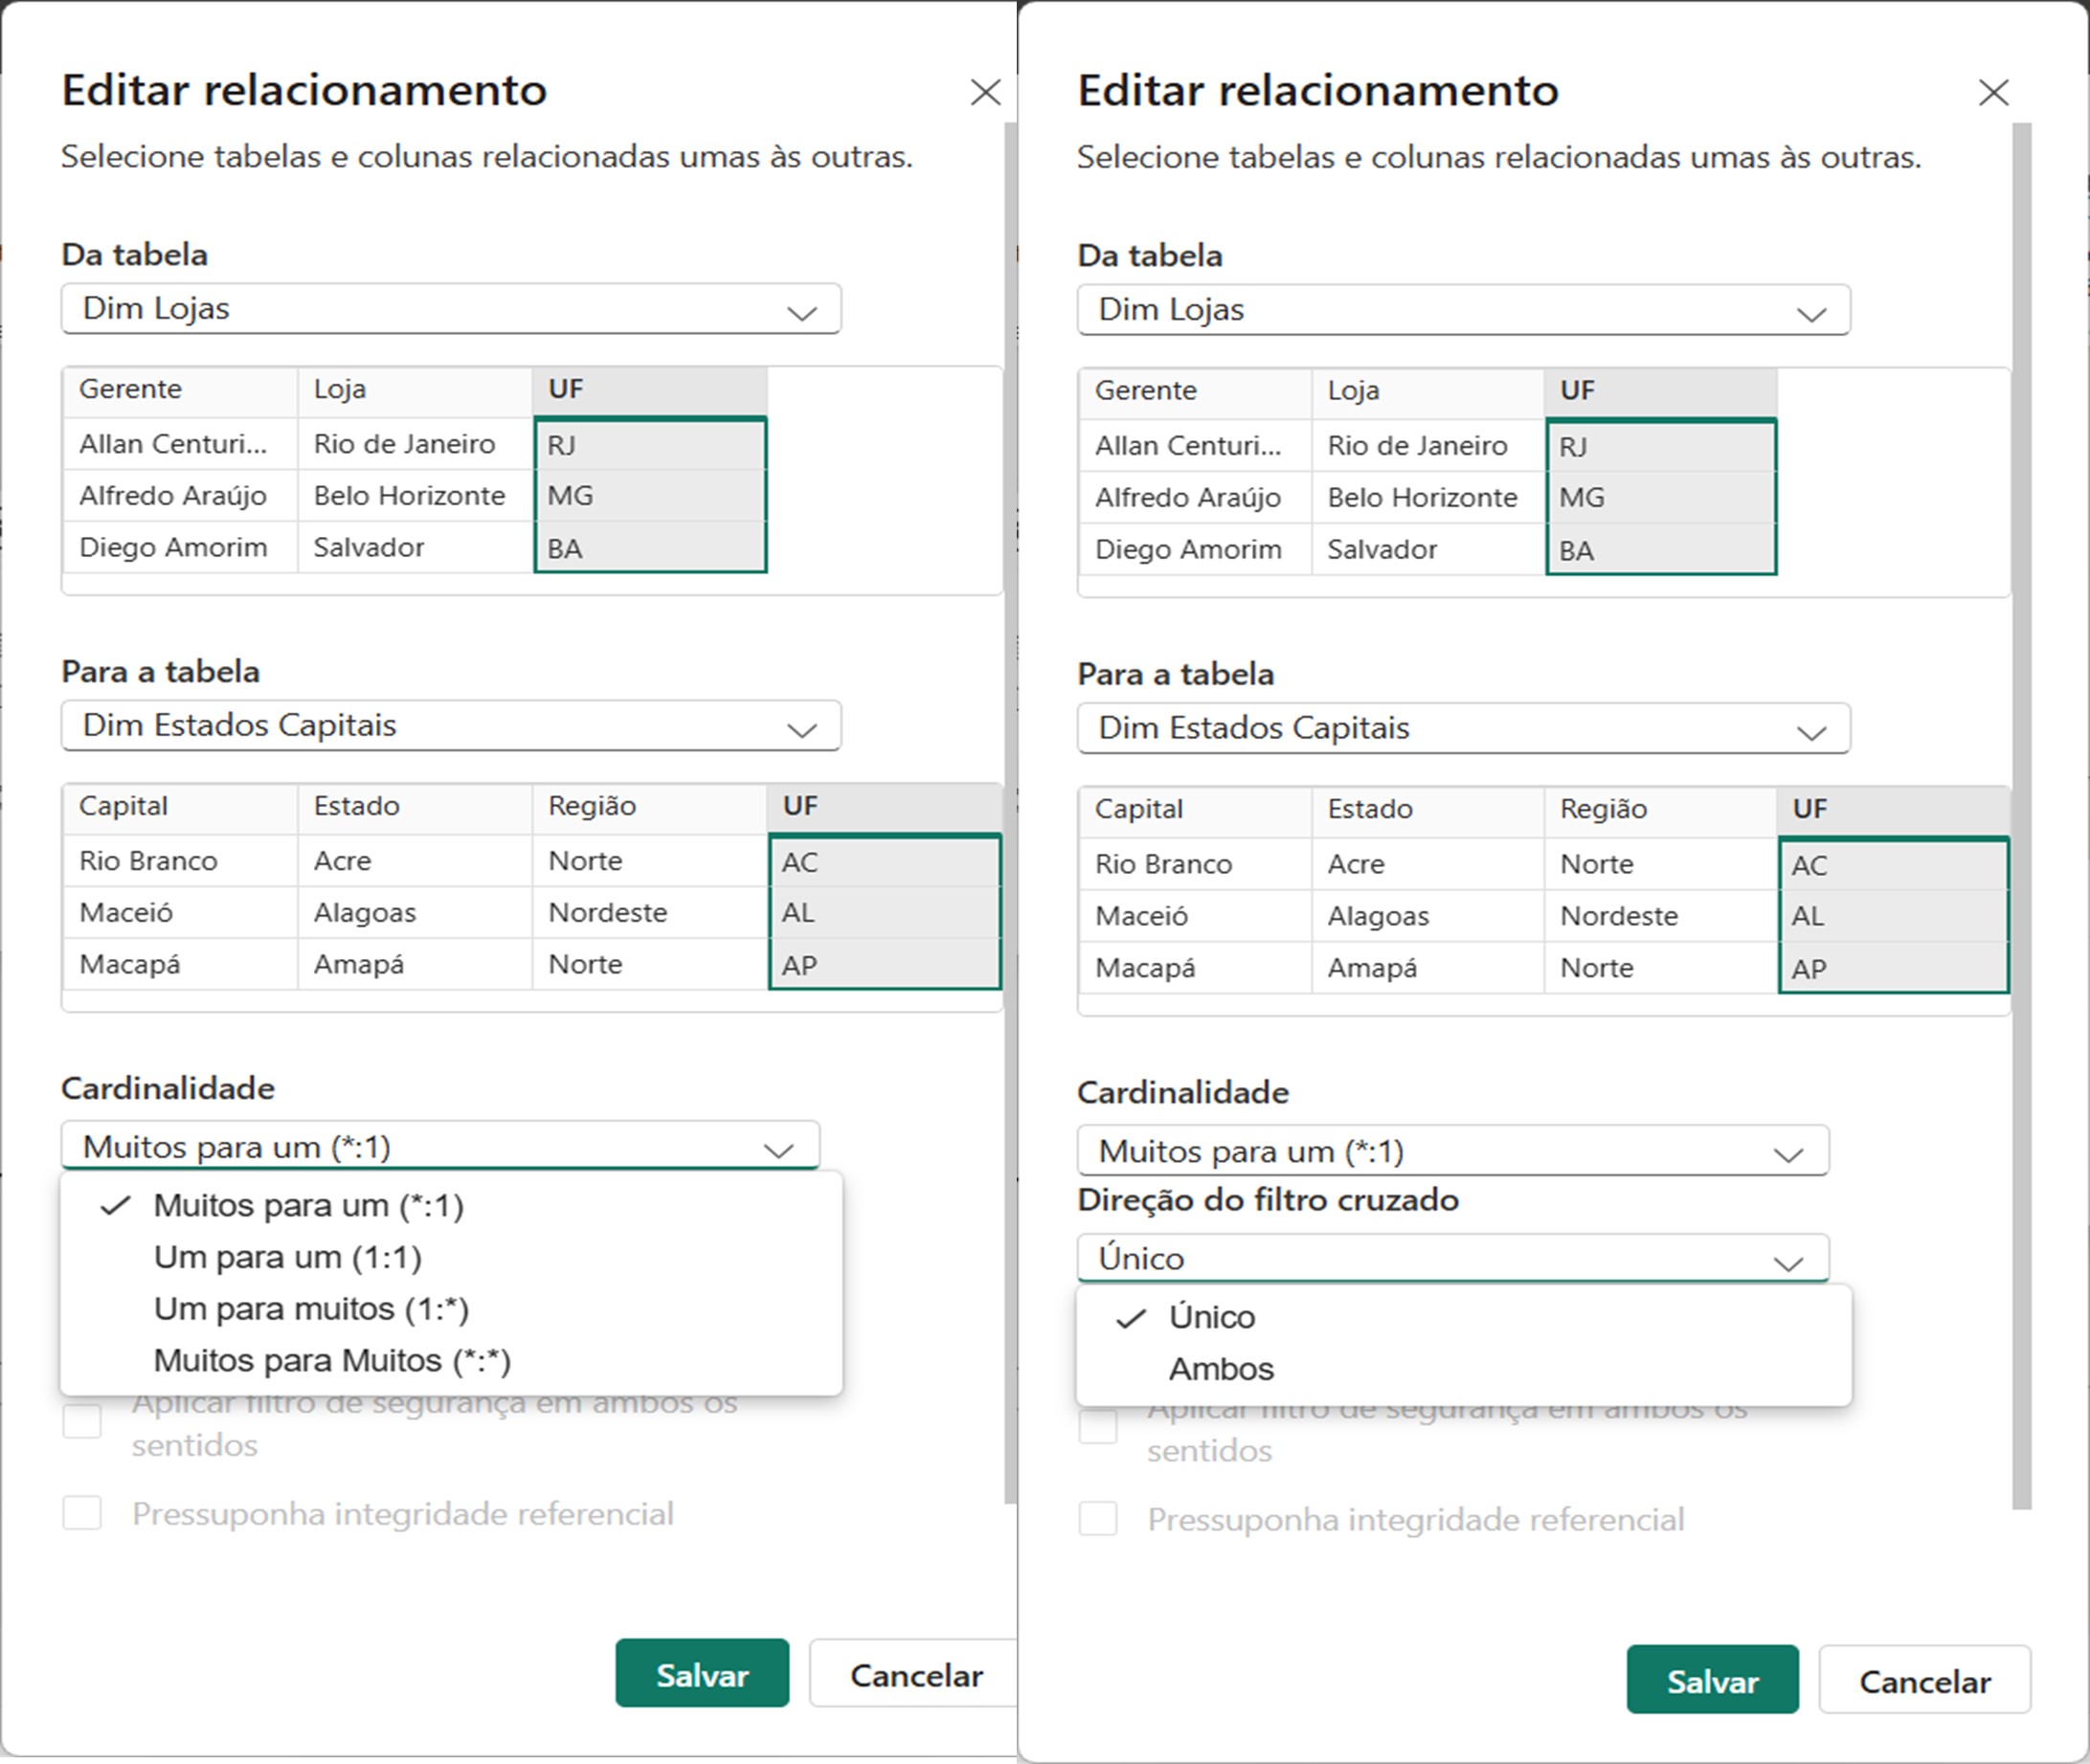Select Muitos para Muitos (*:*) option
The width and height of the screenshot is (2090, 1764).
[332, 1361]
